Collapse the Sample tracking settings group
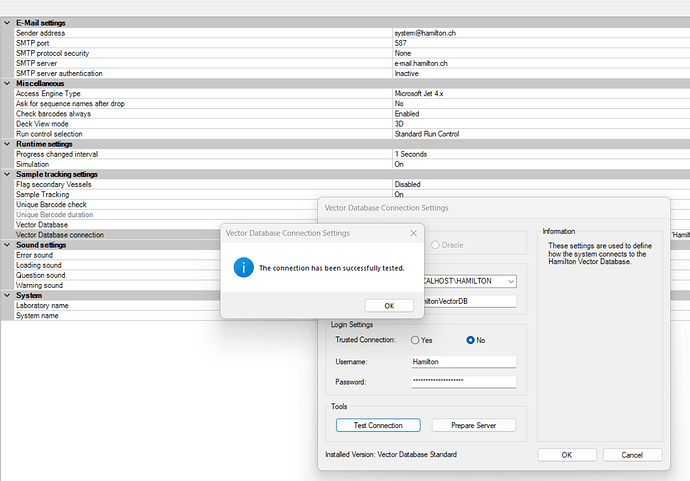The width and height of the screenshot is (690, 481). point(7,174)
